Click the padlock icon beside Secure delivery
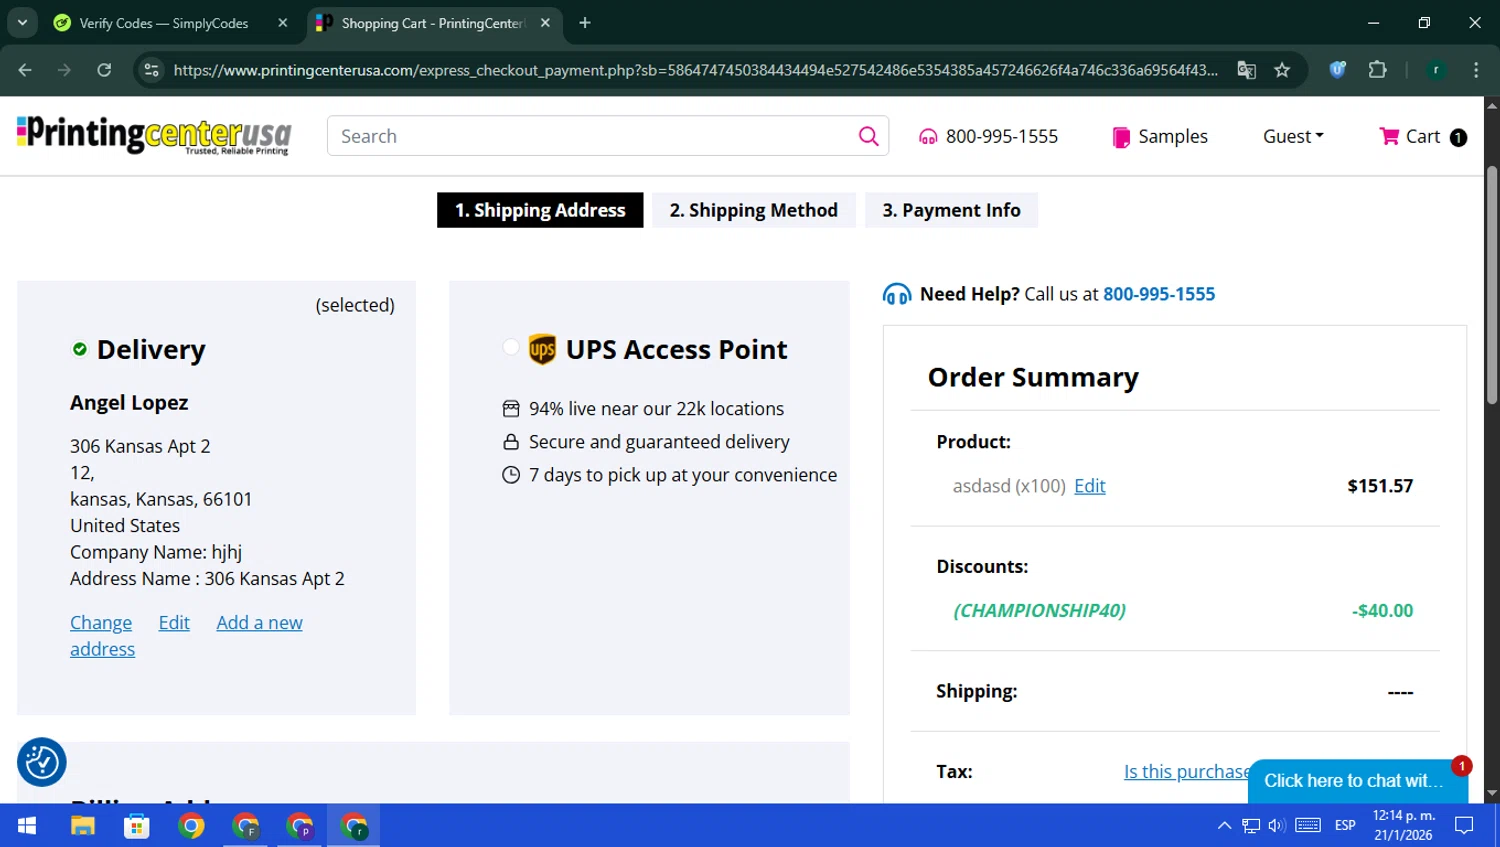1500x847 pixels. [x=511, y=442]
